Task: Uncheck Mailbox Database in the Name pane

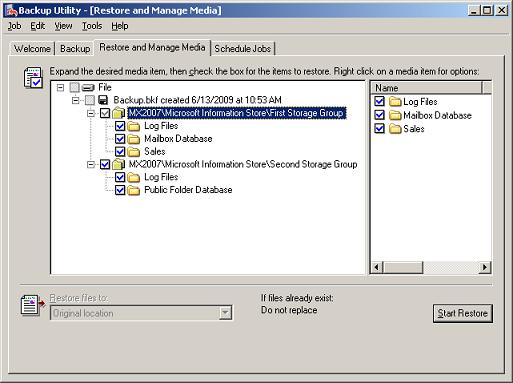Action: tap(379, 115)
